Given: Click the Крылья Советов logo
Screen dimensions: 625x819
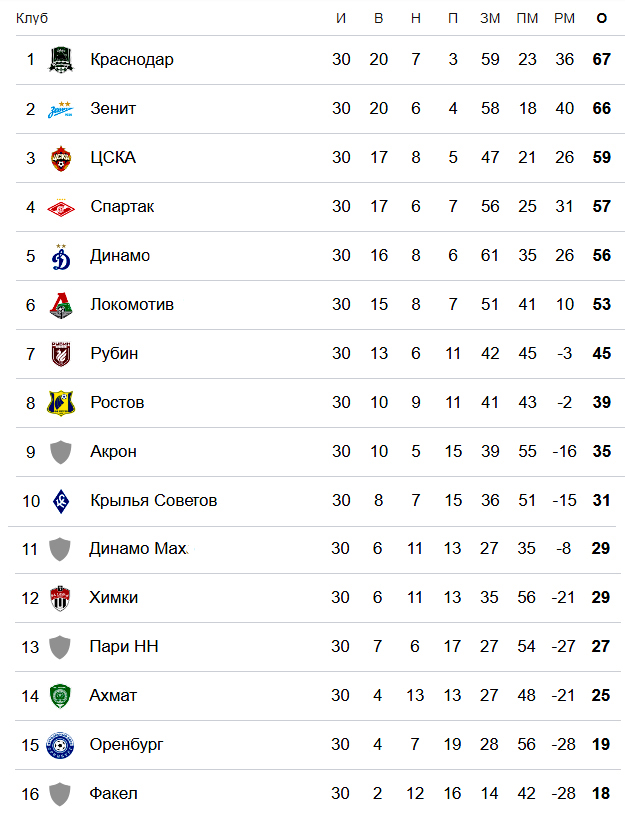Looking at the screenshot, I should pos(61,501).
